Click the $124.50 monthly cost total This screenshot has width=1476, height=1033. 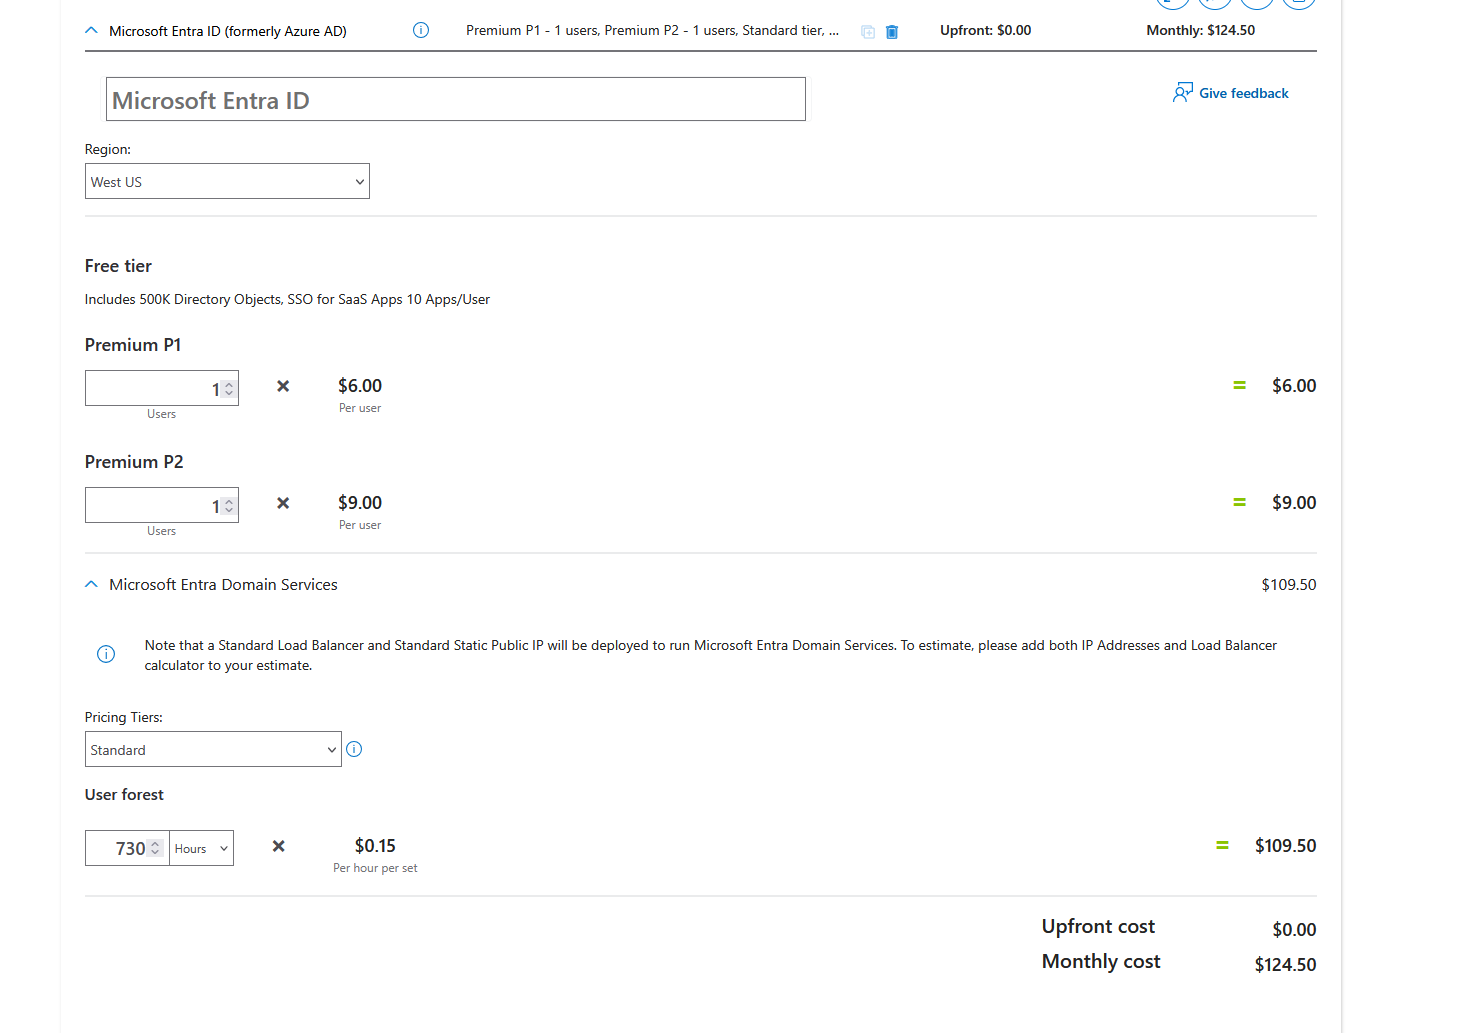(x=1286, y=965)
